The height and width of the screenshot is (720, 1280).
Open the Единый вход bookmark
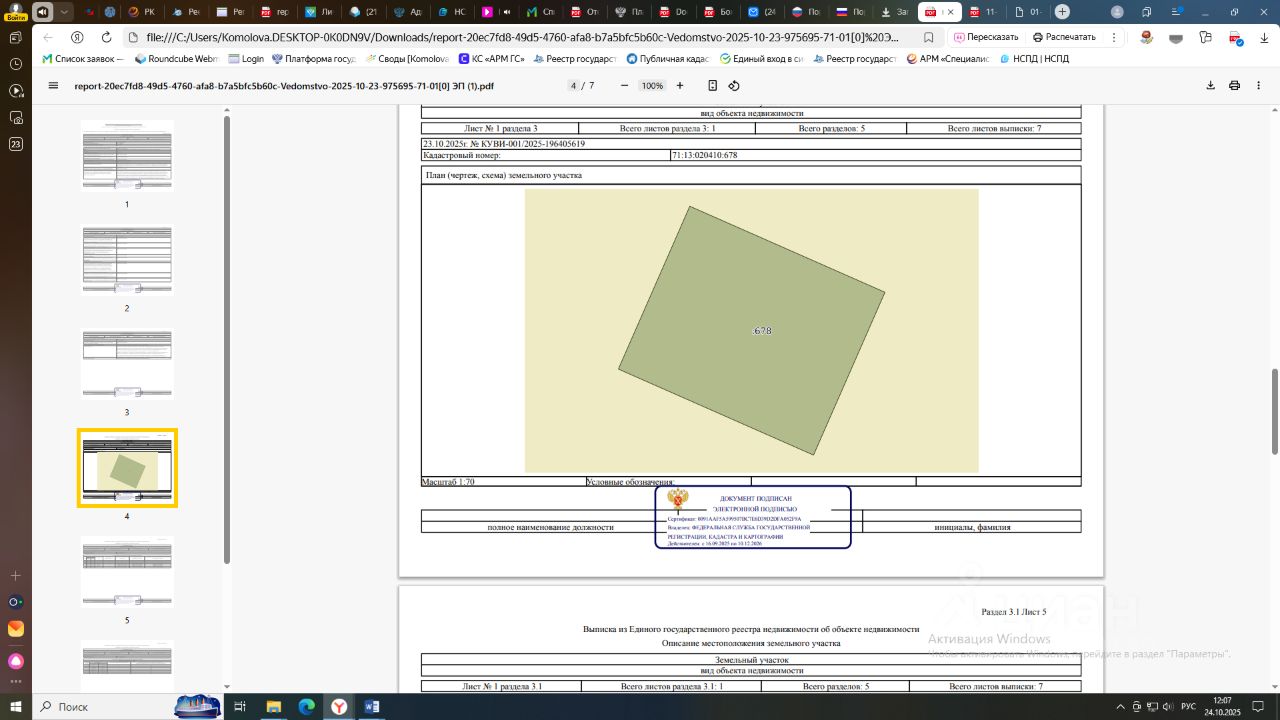[x=761, y=59]
